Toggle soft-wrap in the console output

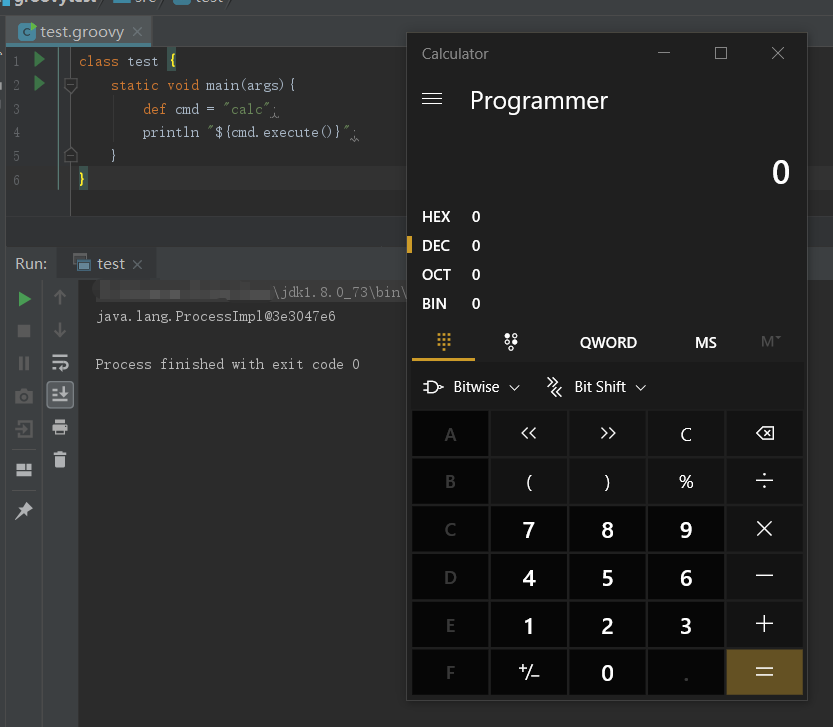coord(60,362)
